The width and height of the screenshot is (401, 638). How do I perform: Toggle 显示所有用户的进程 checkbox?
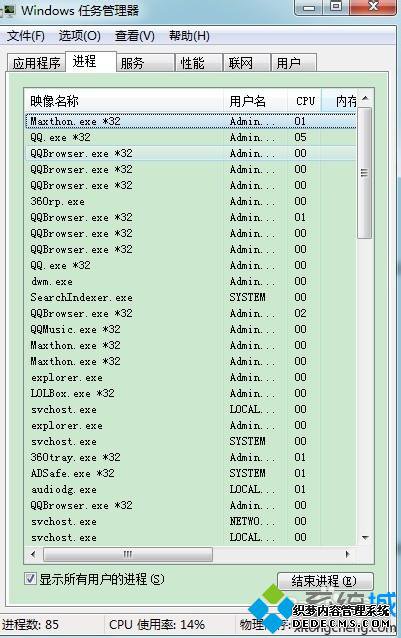point(30,578)
